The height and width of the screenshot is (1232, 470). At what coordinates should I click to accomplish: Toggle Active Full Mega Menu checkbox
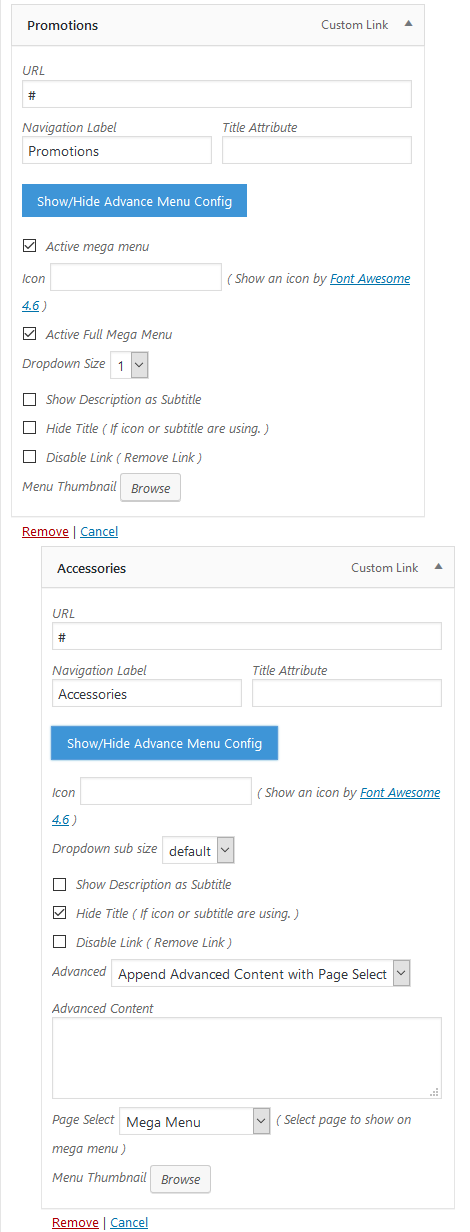click(x=29, y=334)
